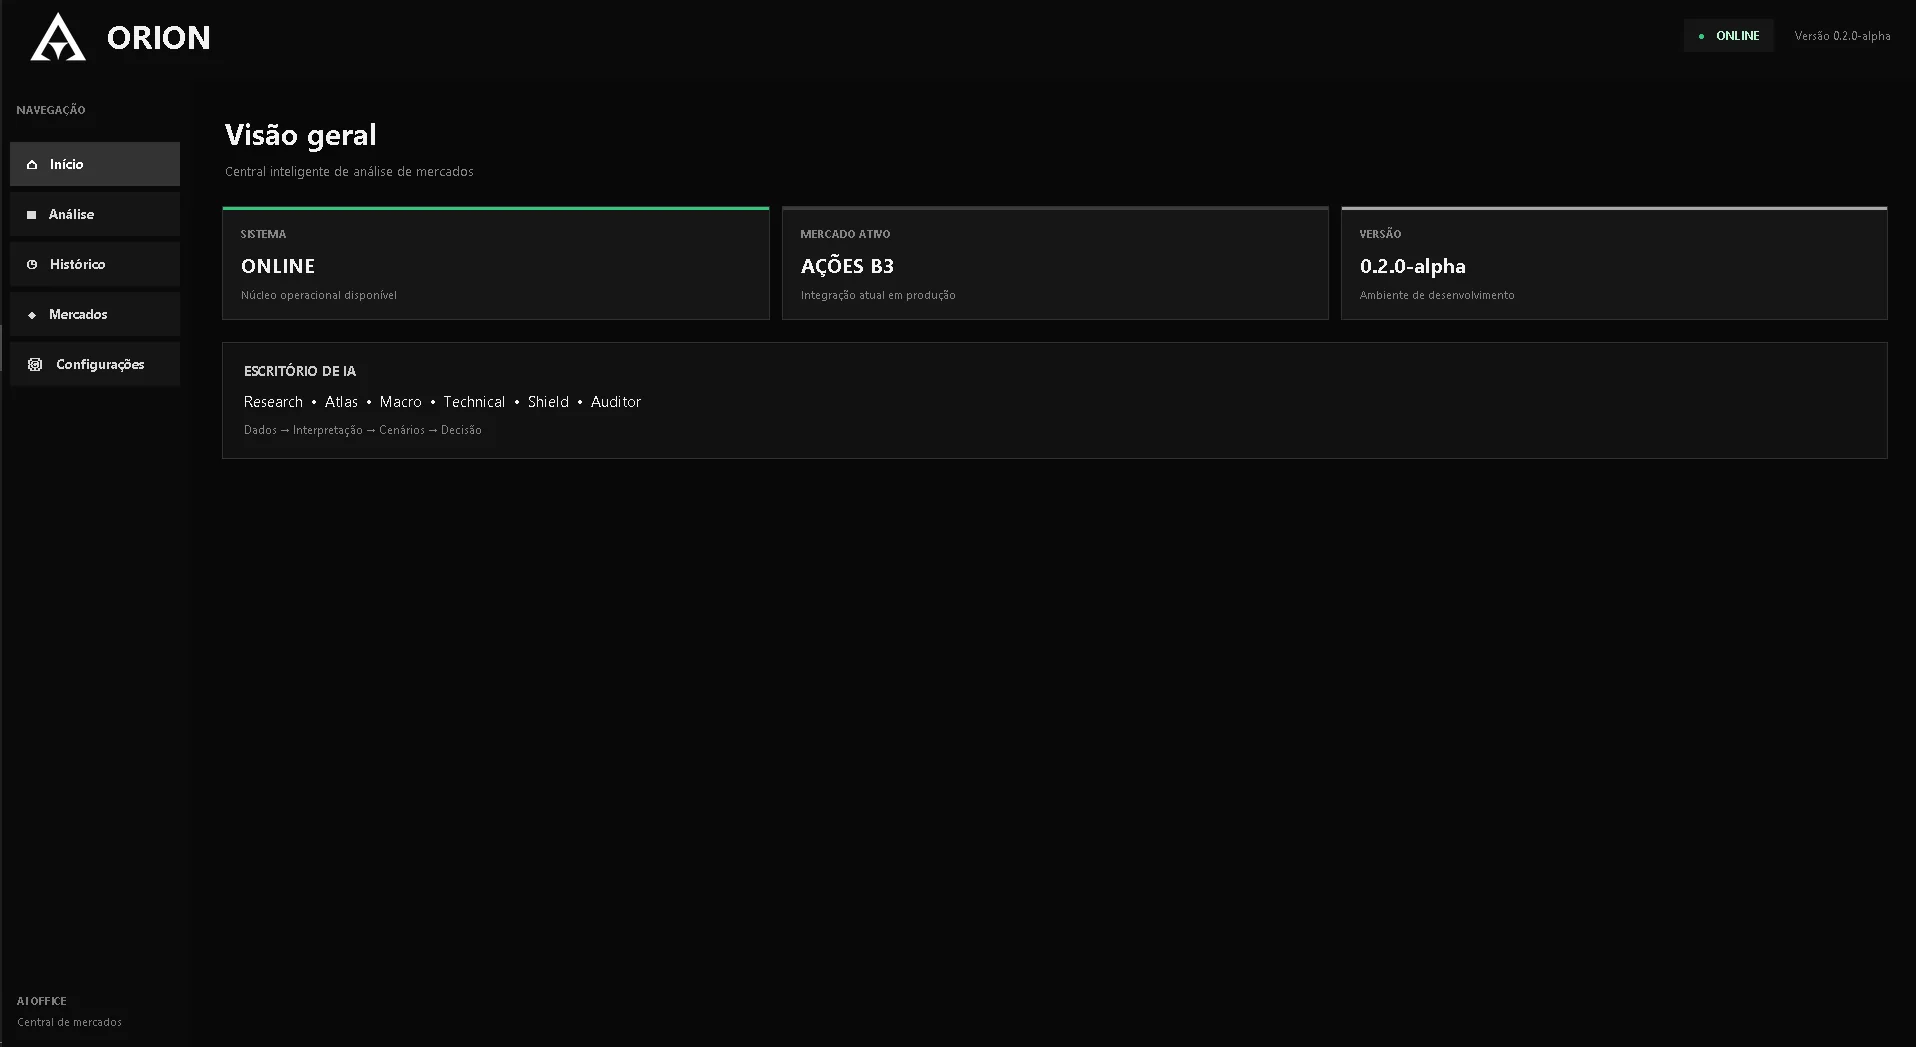Screen dimensions: 1916x1047
Task: Click the NAVEGAÇÃO sidebar label
Action: (51, 110)
